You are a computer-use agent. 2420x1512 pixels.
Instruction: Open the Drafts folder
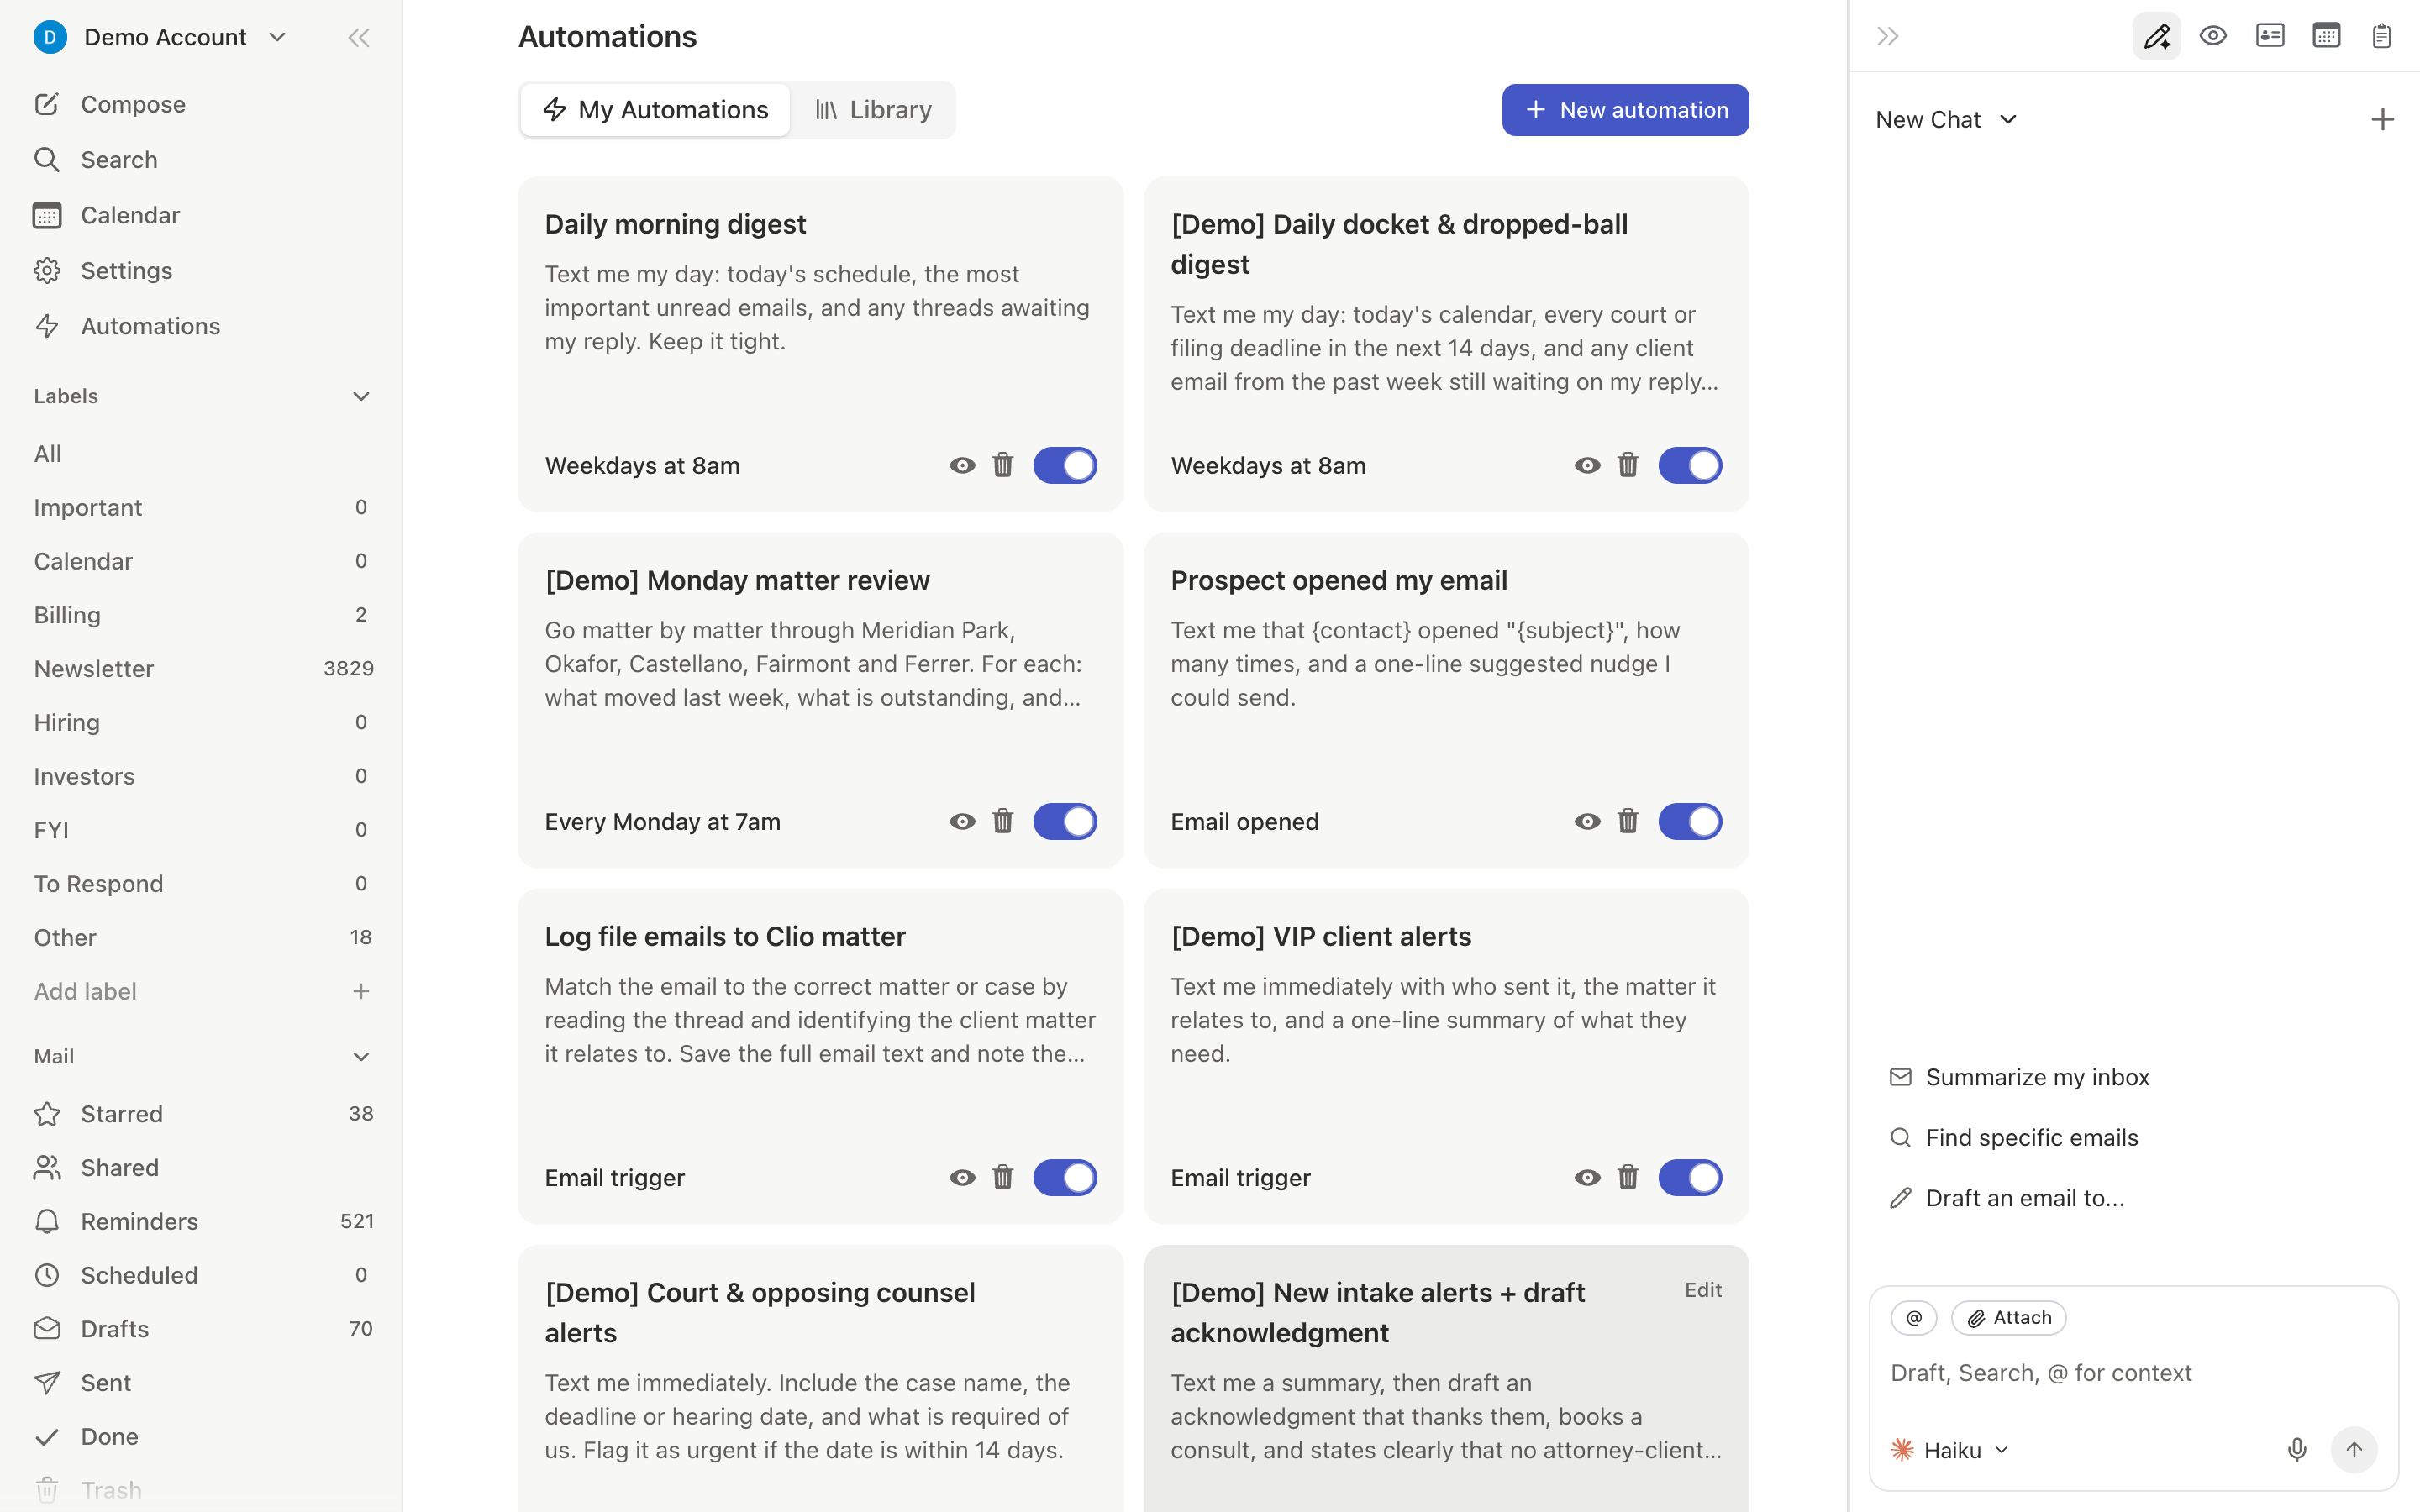click(203, 1328)
